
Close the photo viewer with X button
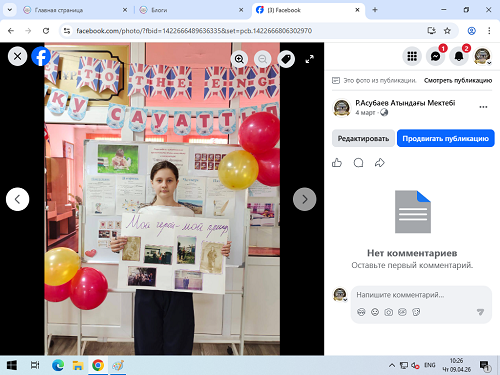[17, 56]
